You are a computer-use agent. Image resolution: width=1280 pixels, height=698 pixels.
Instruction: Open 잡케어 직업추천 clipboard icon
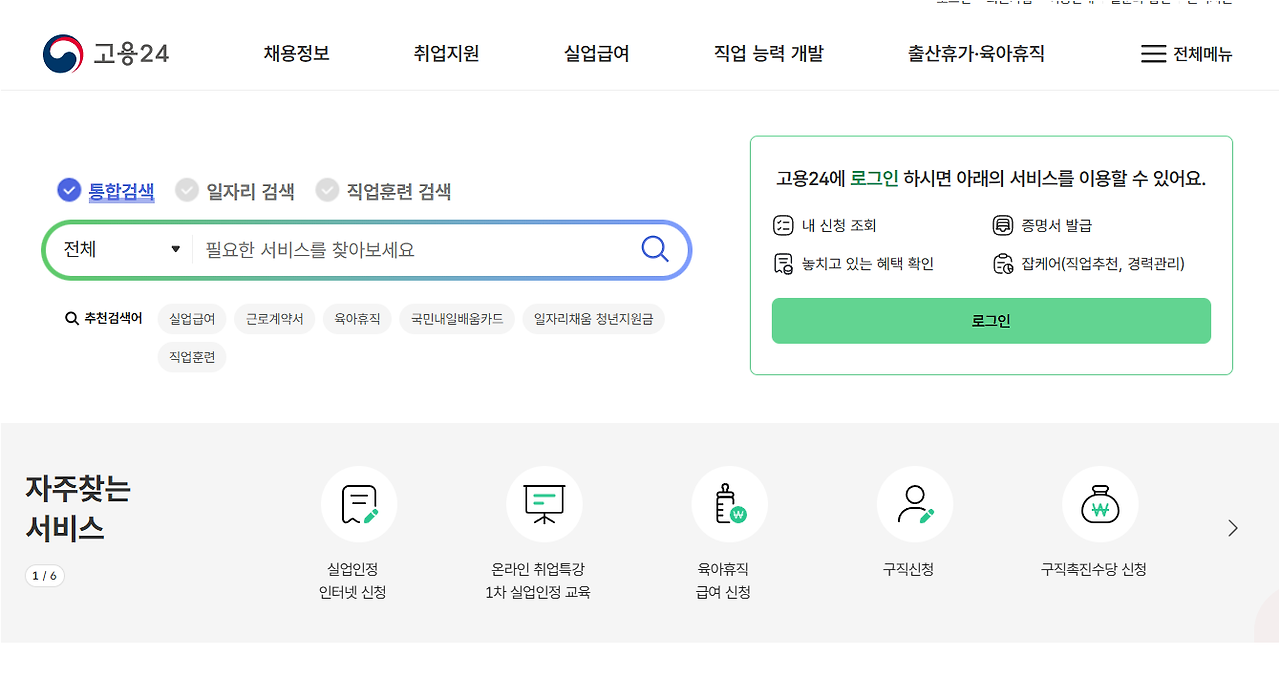point(1003,263)
